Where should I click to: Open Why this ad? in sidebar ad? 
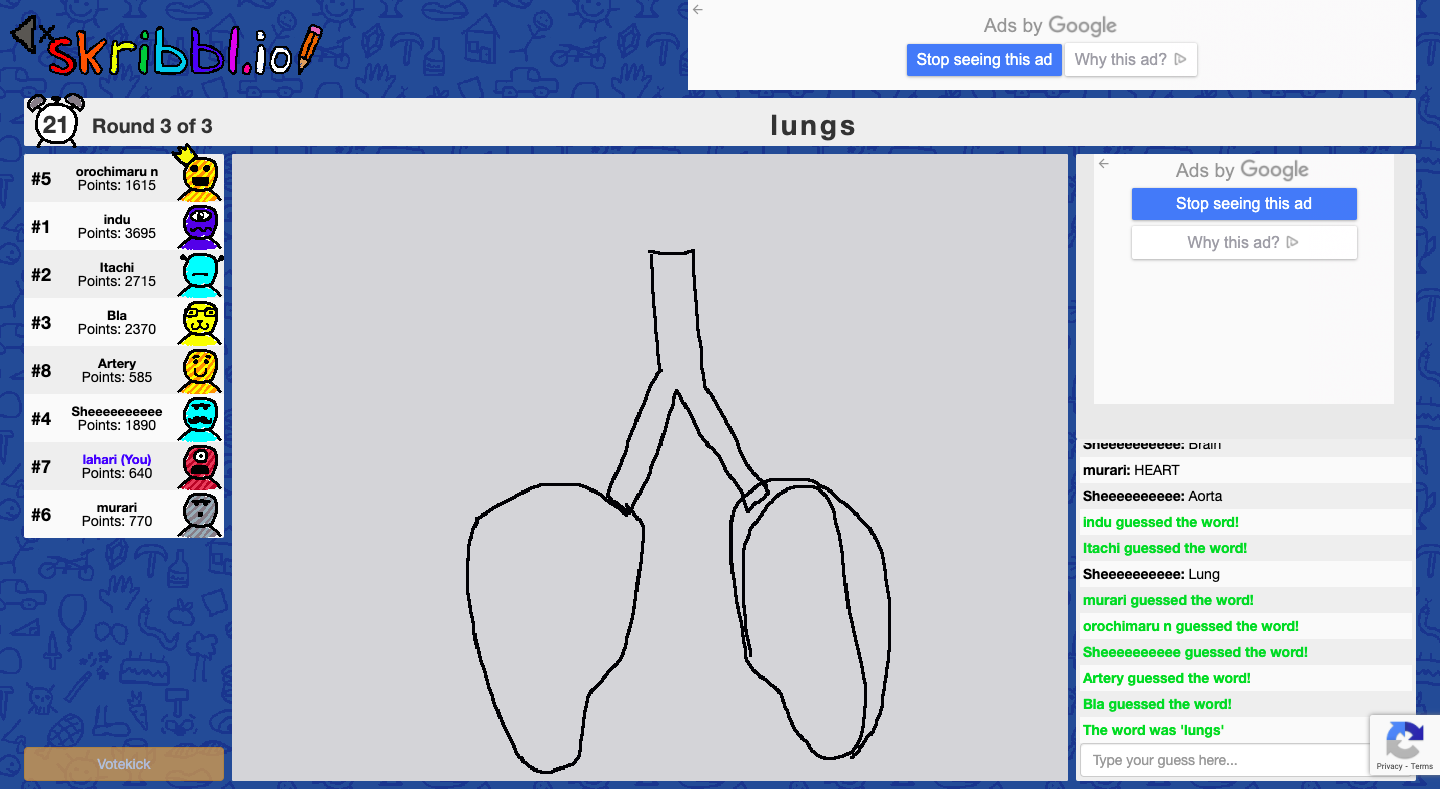coord(1243,243)
